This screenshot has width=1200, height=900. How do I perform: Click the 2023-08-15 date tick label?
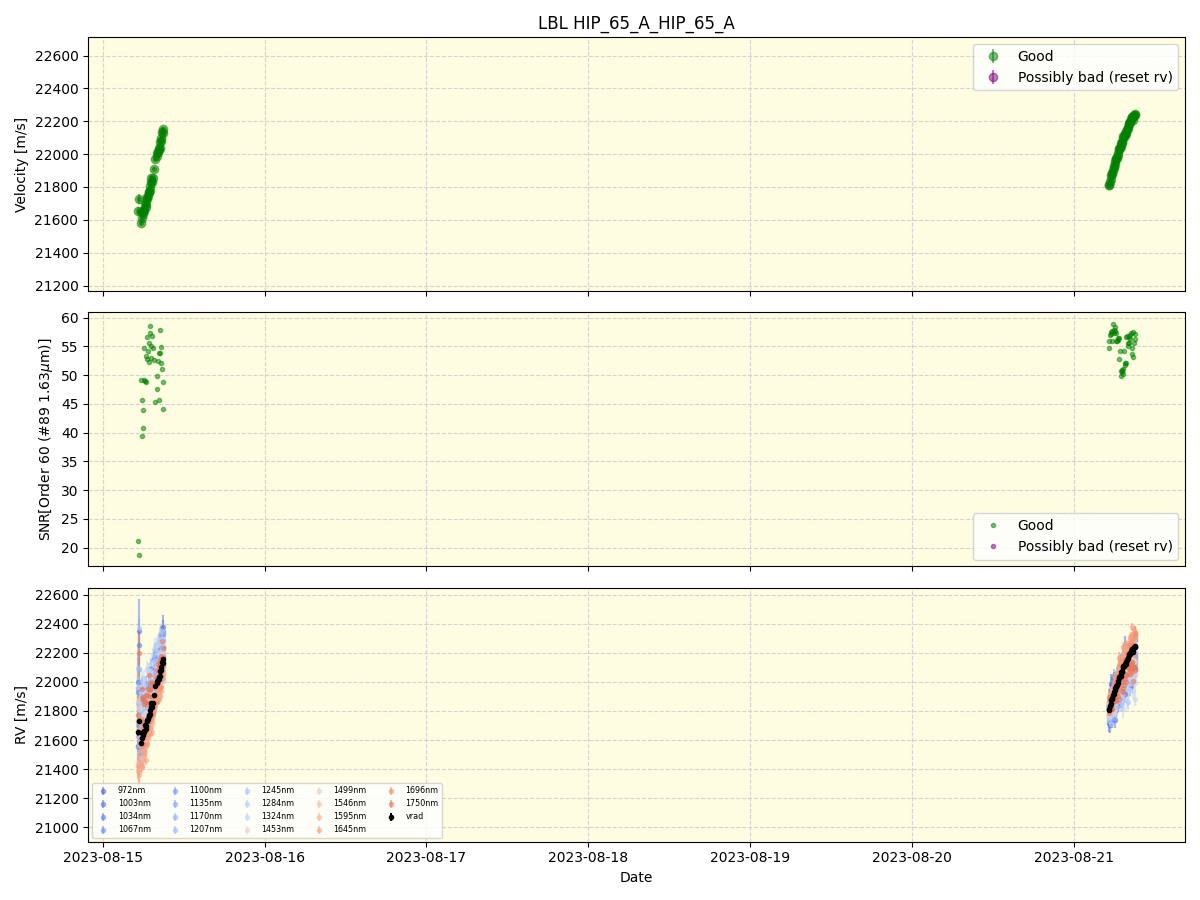pos(104,858)
